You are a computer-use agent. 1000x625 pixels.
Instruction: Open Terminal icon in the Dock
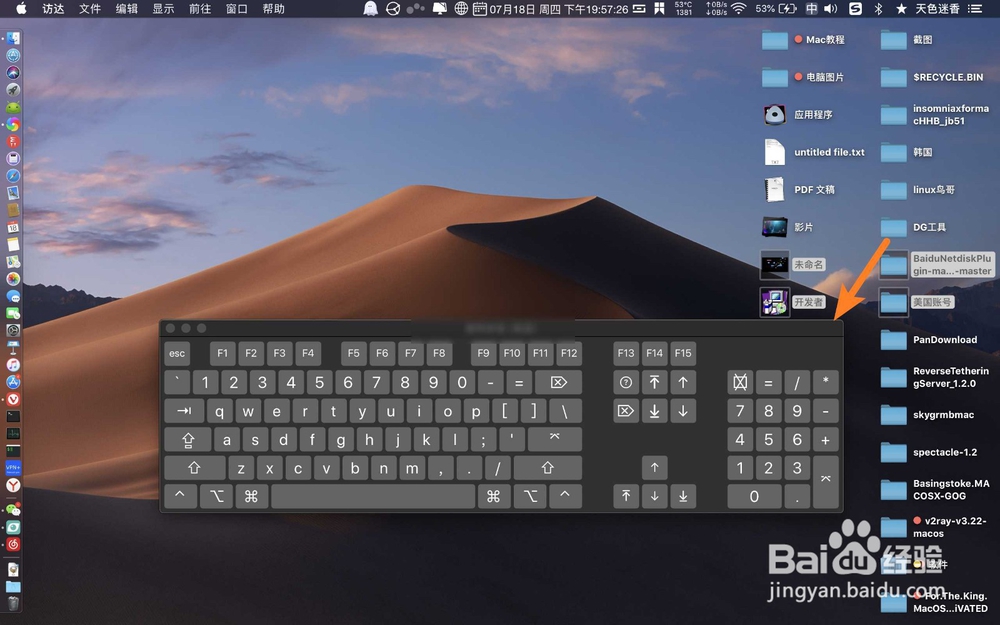(x=13, y=416)
